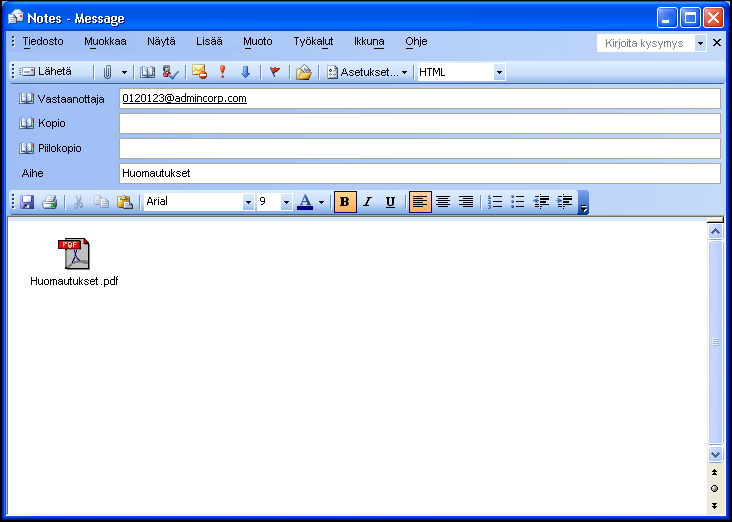Open the Työkalut menu
The image size is (732, 522).
click(313, 42)
